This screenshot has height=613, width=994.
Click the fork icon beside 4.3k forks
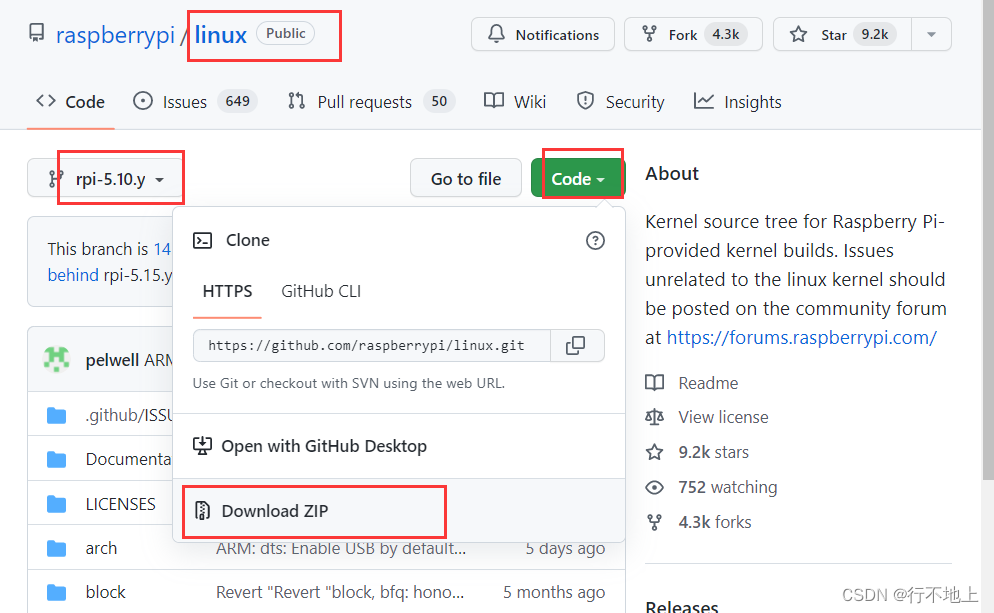pos(654,522)
